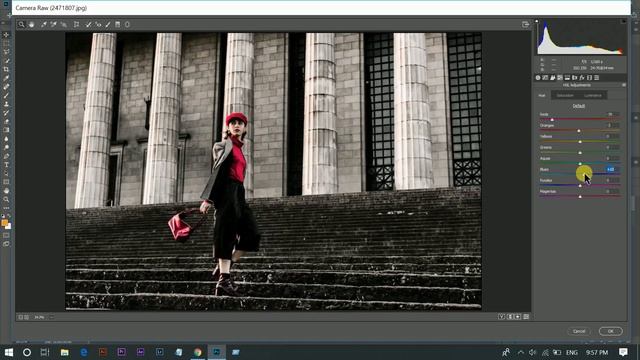Open the preview preferences menu icon

[x=526, y=317]
